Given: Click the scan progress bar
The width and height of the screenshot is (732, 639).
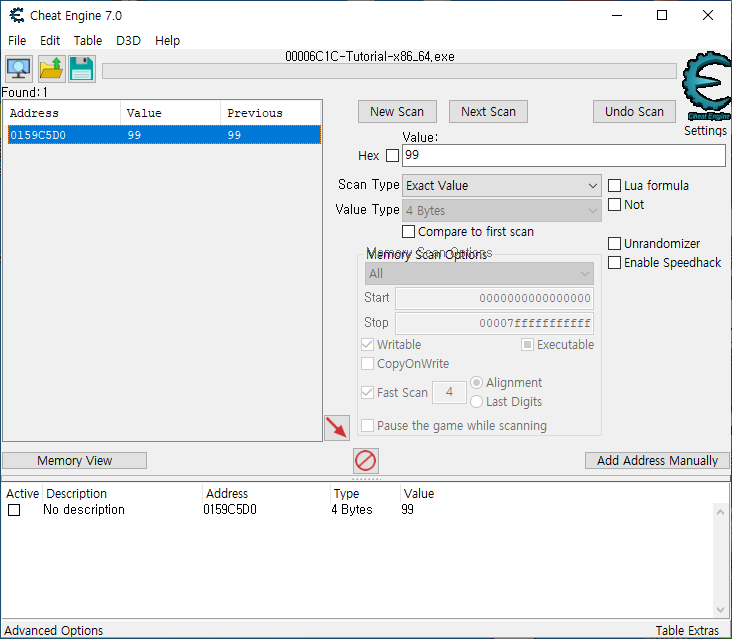Looking at the screenshot, I should click(x=389, y=71).
